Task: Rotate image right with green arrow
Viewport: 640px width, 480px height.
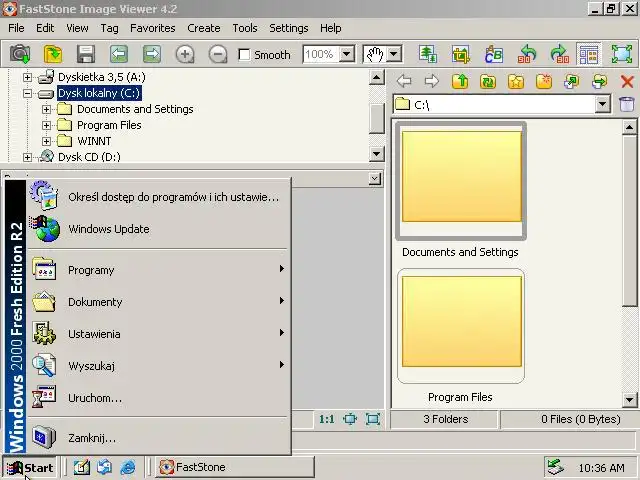Action: coord(560,54)
